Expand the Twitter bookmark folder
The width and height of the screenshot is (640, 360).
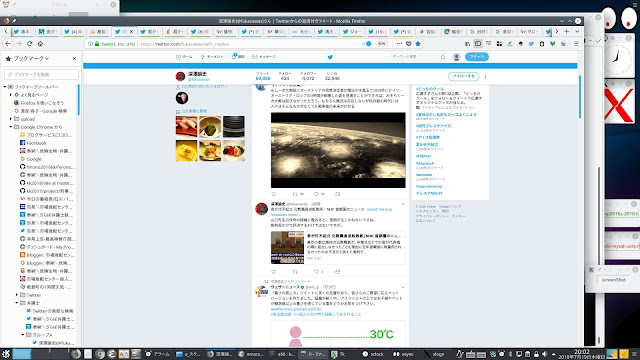click(x=17, y=295)
